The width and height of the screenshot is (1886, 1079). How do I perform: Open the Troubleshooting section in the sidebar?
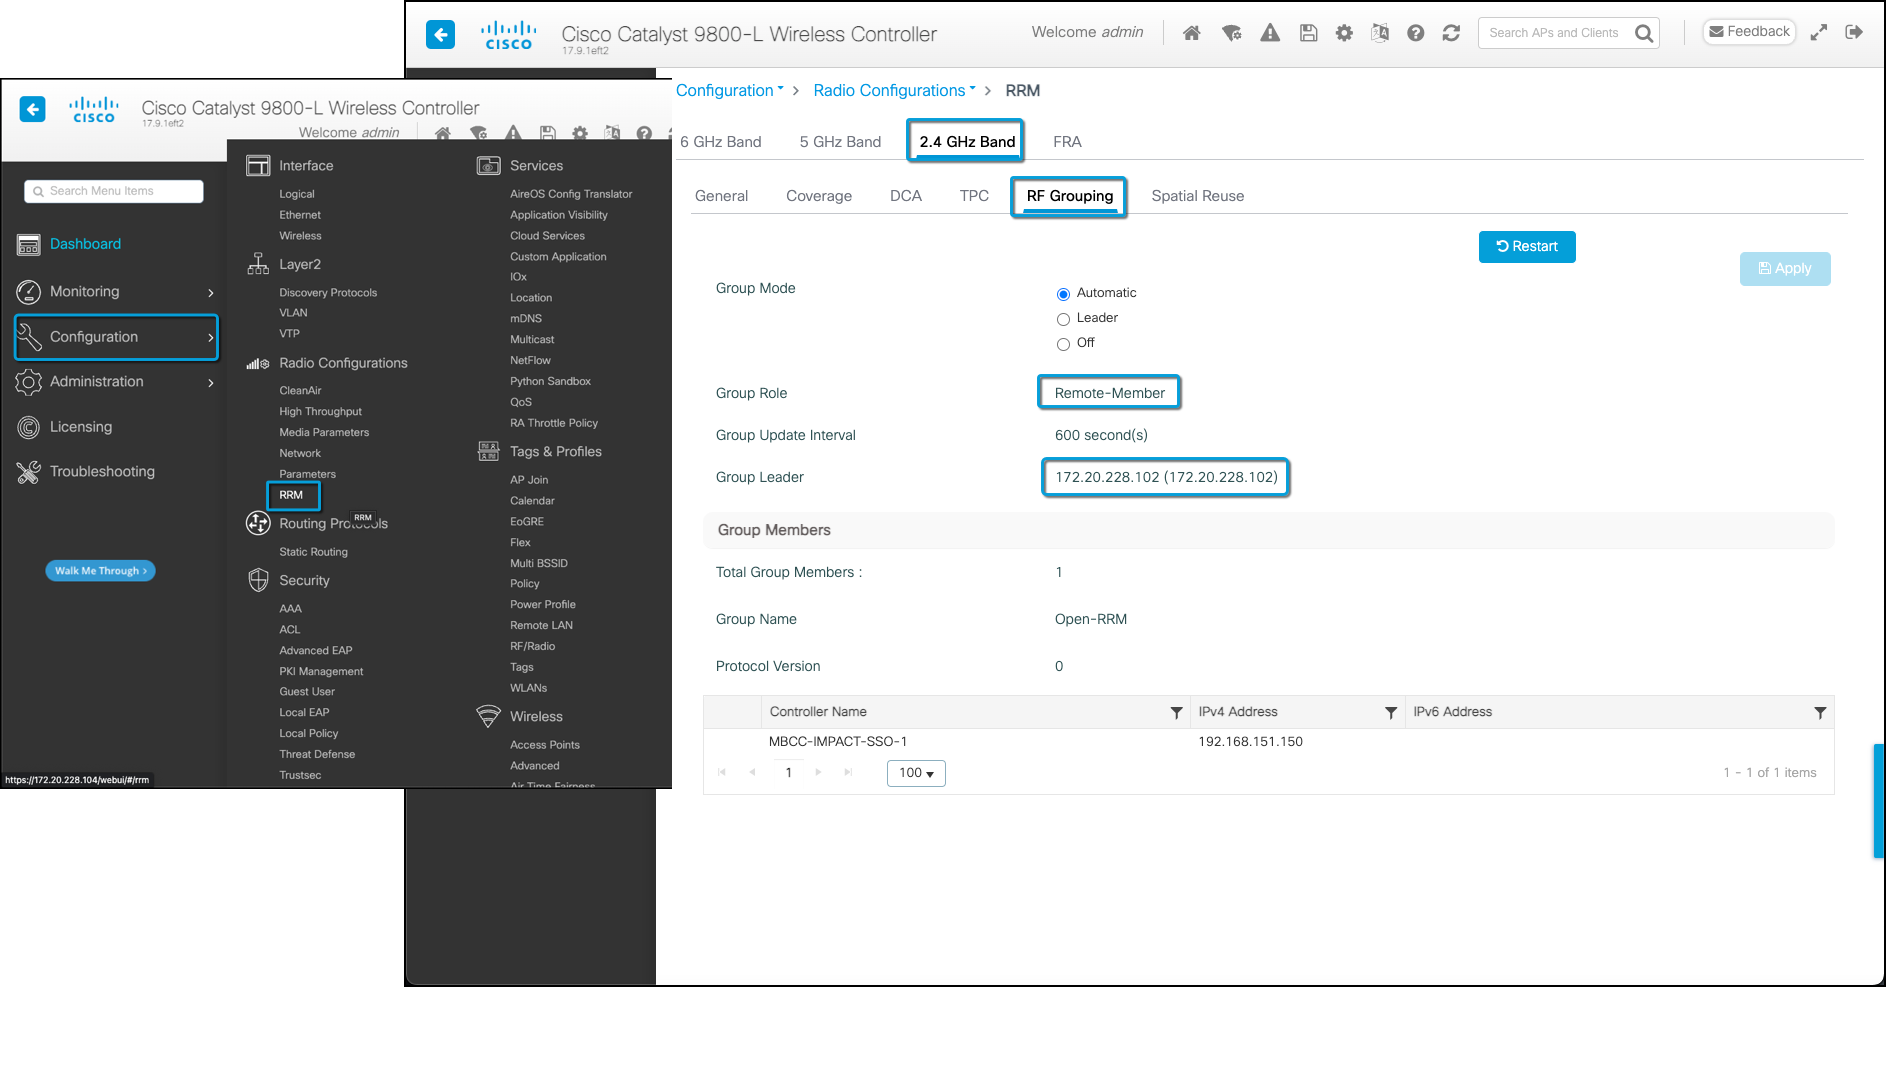click(101, 471)
